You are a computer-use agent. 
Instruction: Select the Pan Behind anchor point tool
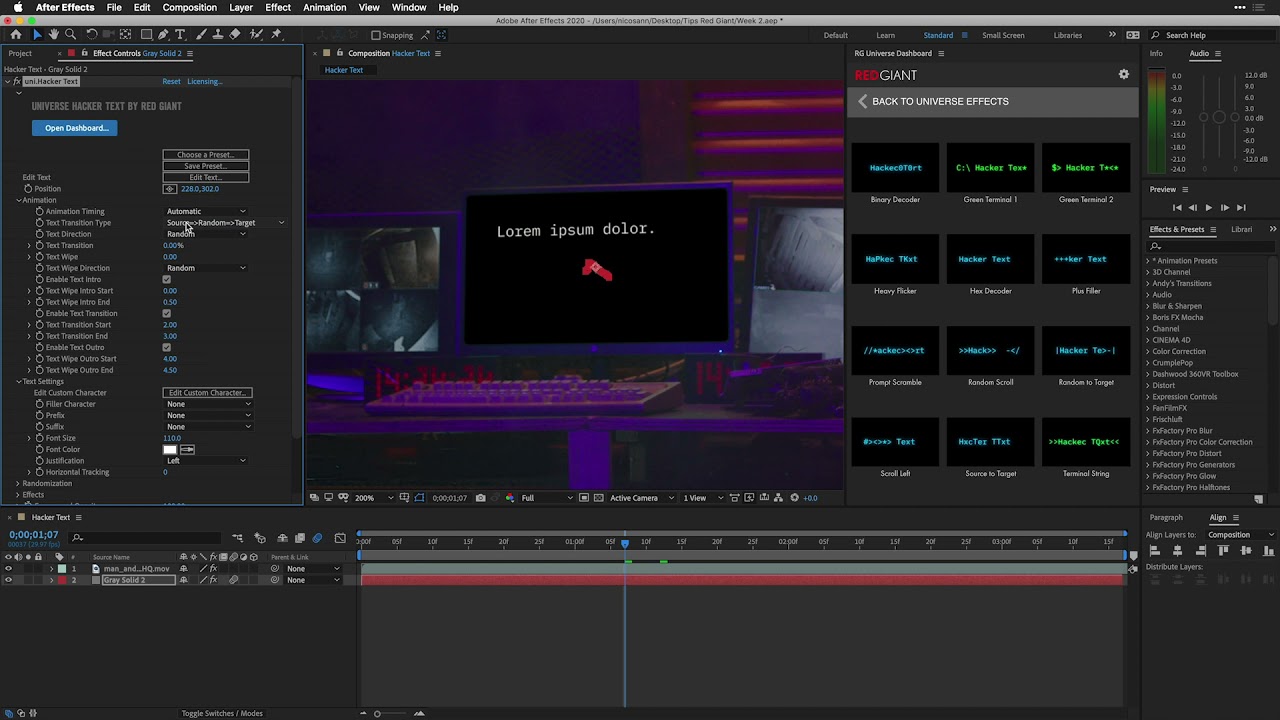pos(126,35)
